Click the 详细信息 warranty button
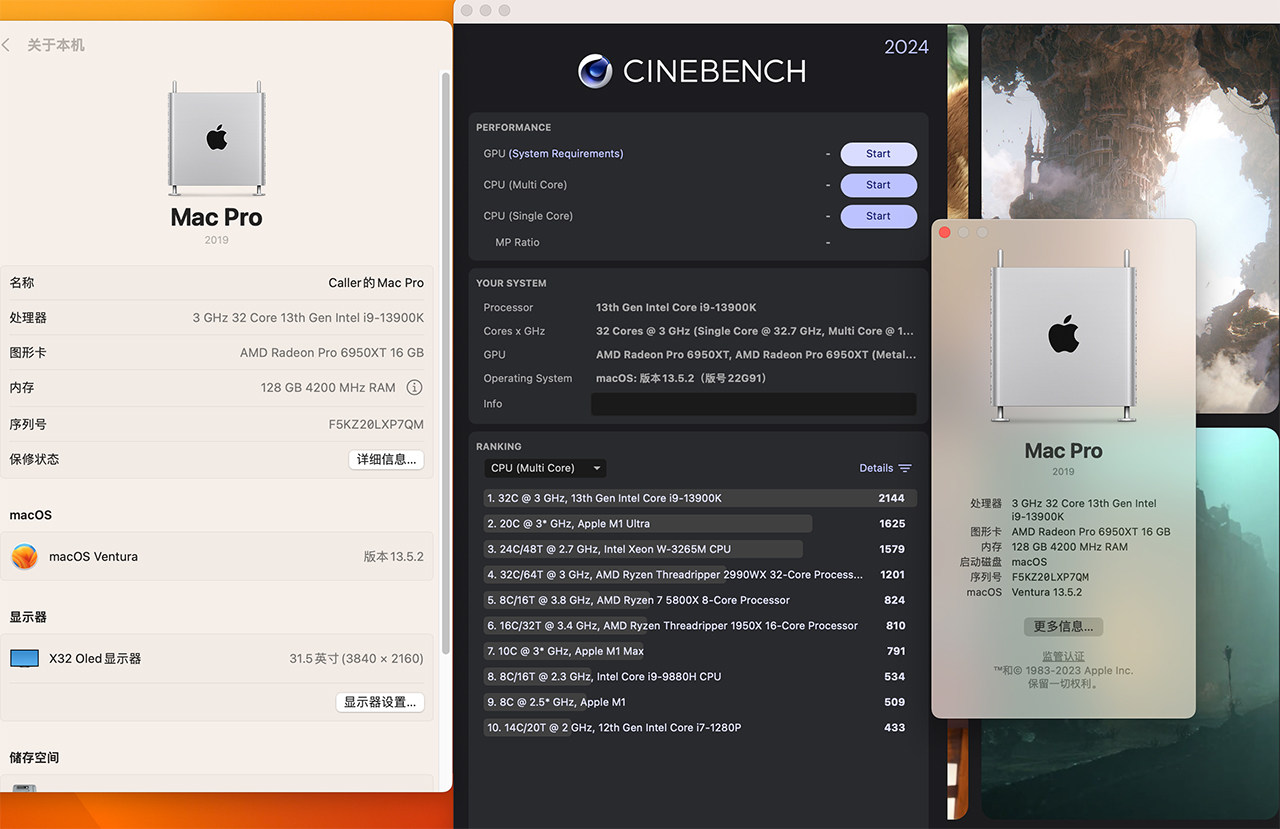The width and height of the screenshot is (1280, 829). (386, 460)
